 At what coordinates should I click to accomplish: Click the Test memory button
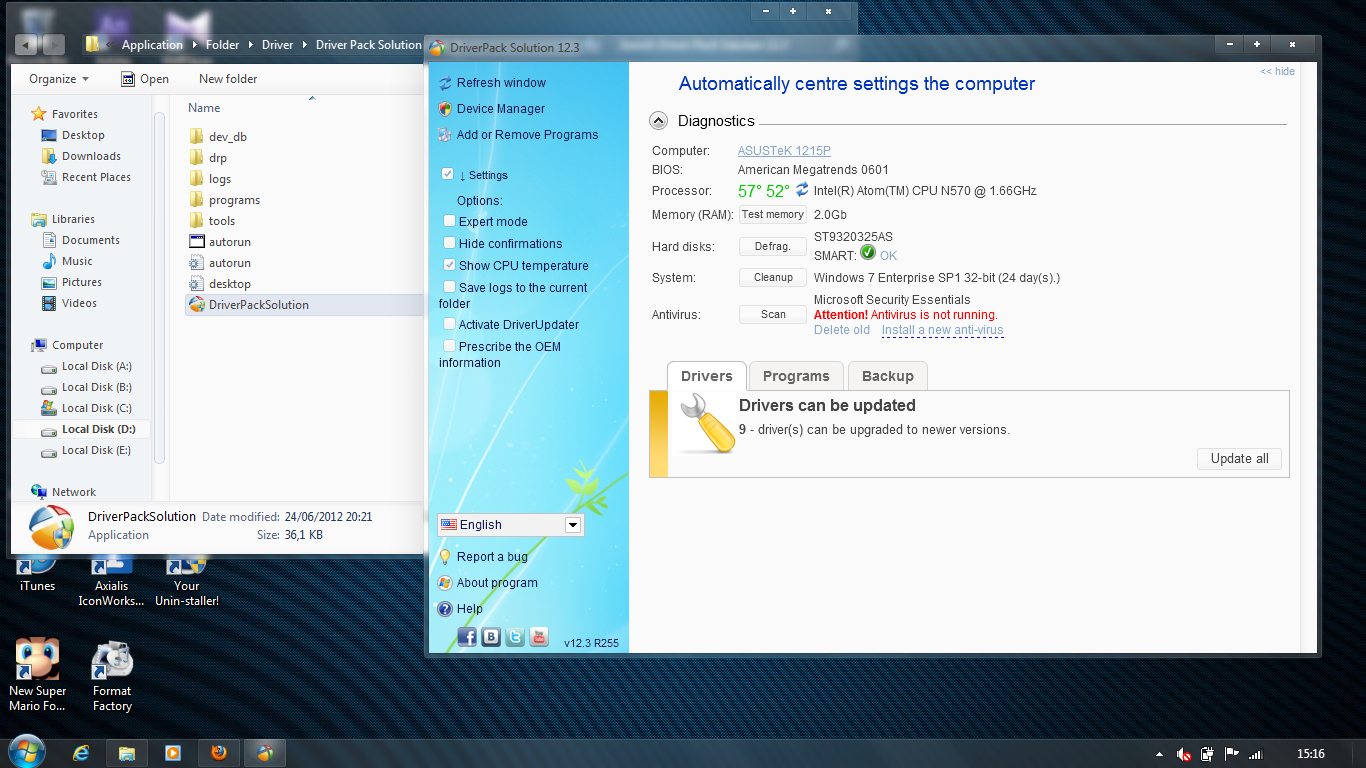tap(772, 214)
